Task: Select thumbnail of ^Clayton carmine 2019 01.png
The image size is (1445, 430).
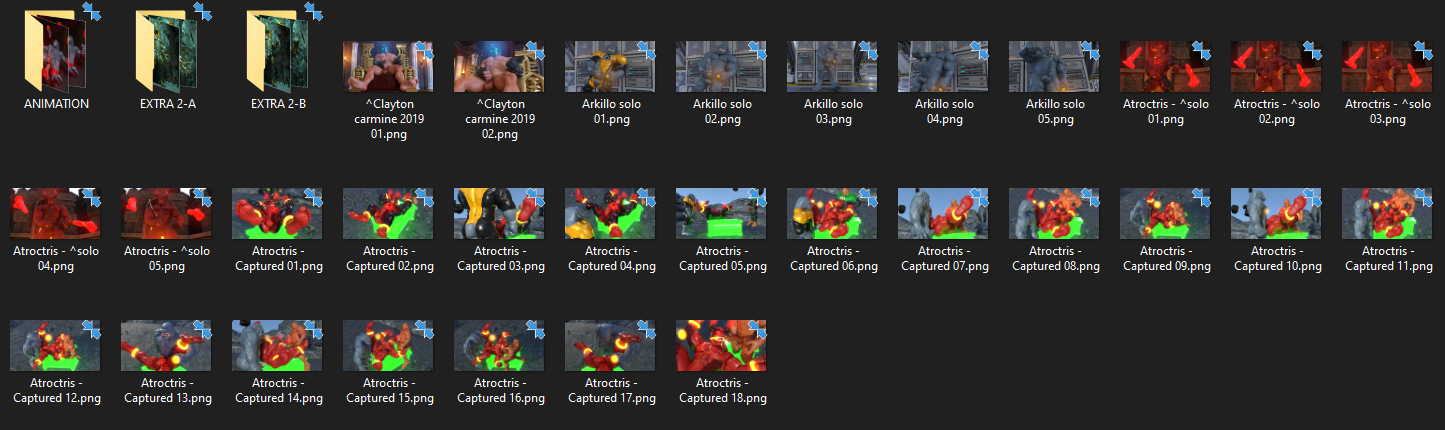Action: coord(388,66)
